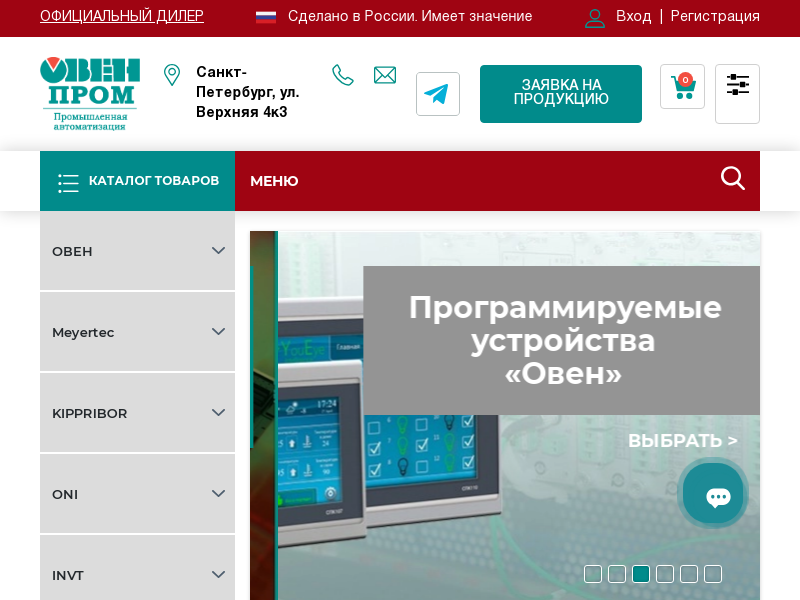Go to fifth slider dot
Image resolution: width=800 pixels, height=600 pixels.
(x=689, y=574)
